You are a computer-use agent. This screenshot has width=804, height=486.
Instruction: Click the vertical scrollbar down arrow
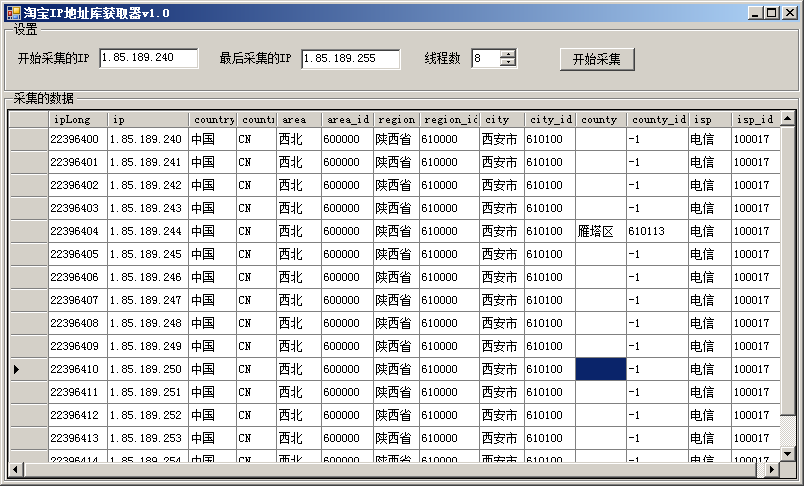788,453
